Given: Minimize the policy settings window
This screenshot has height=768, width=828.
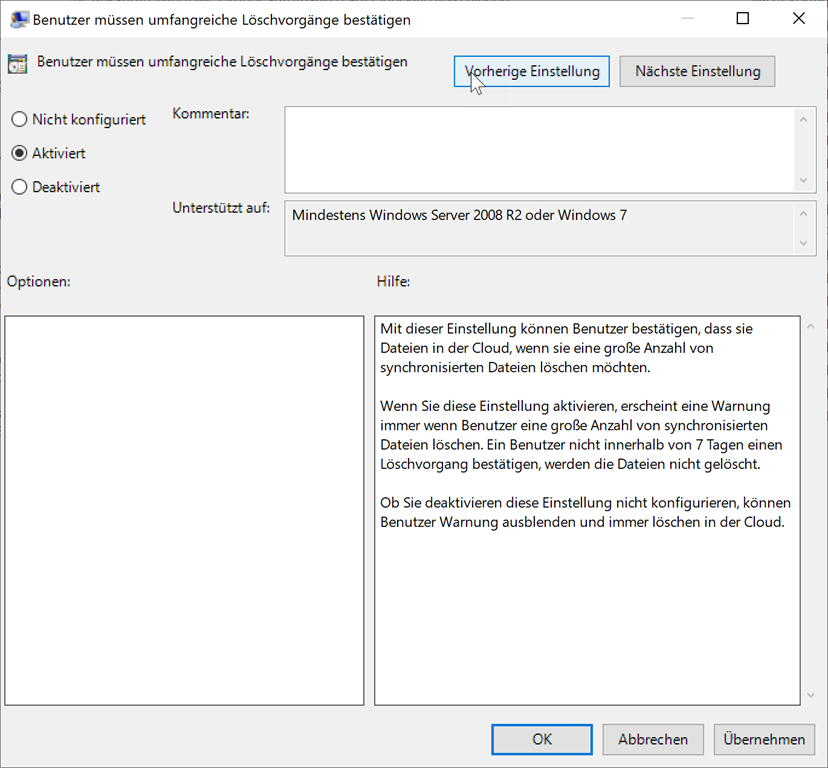Looking at the screenshot, I should (x=686, y=19).
